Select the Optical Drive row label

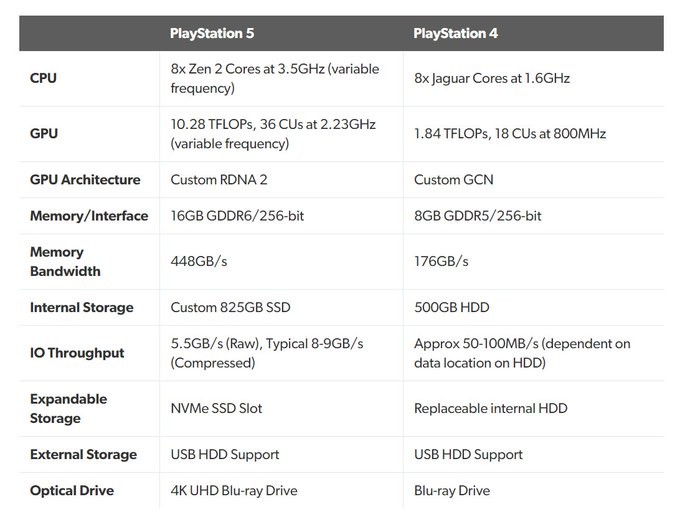click(72, 490)
